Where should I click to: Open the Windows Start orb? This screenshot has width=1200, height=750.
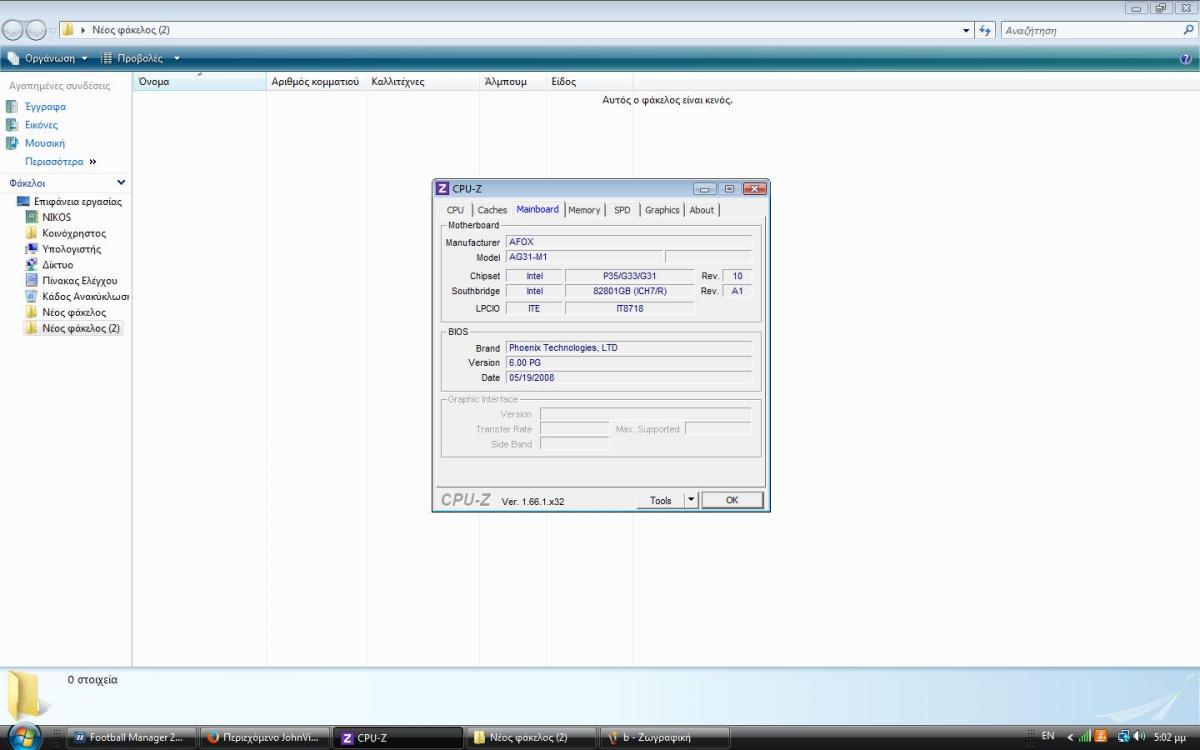[x=23, y=737]
